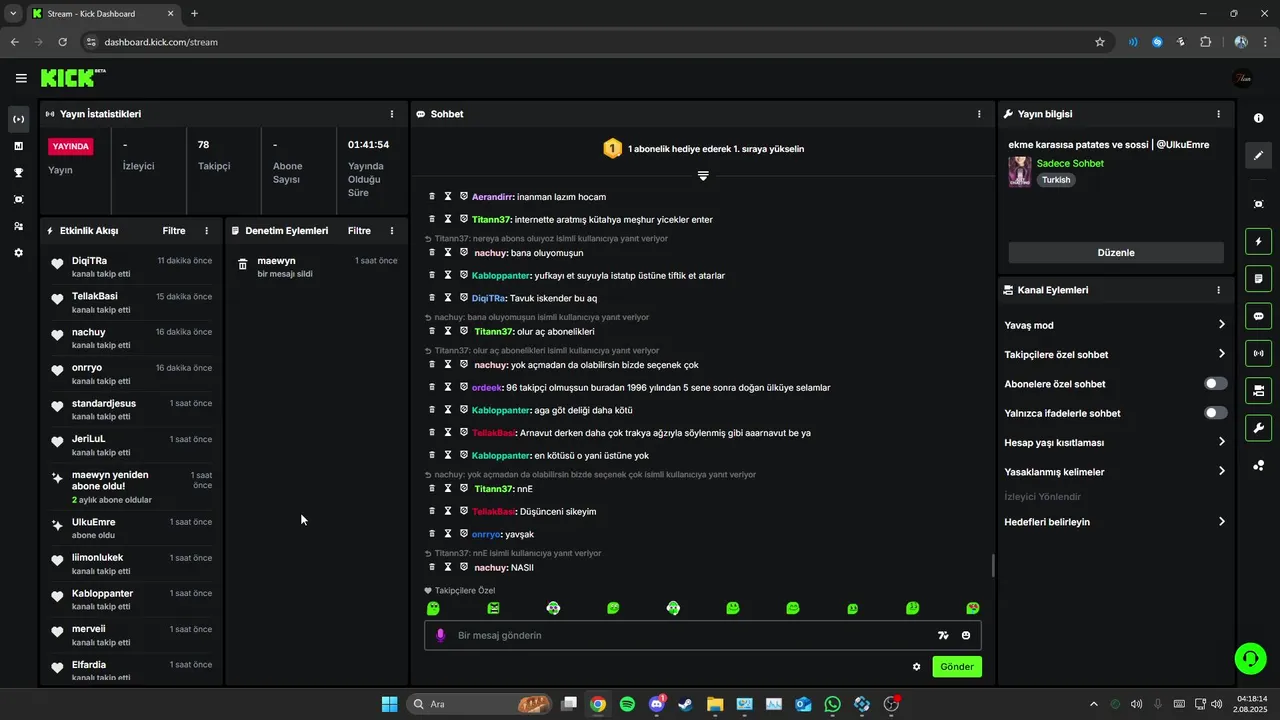The width and height of the screenshot is (1280, 720).
Task: Collapse the gift leaderboard banner arrow
Action: pos(703,176)
